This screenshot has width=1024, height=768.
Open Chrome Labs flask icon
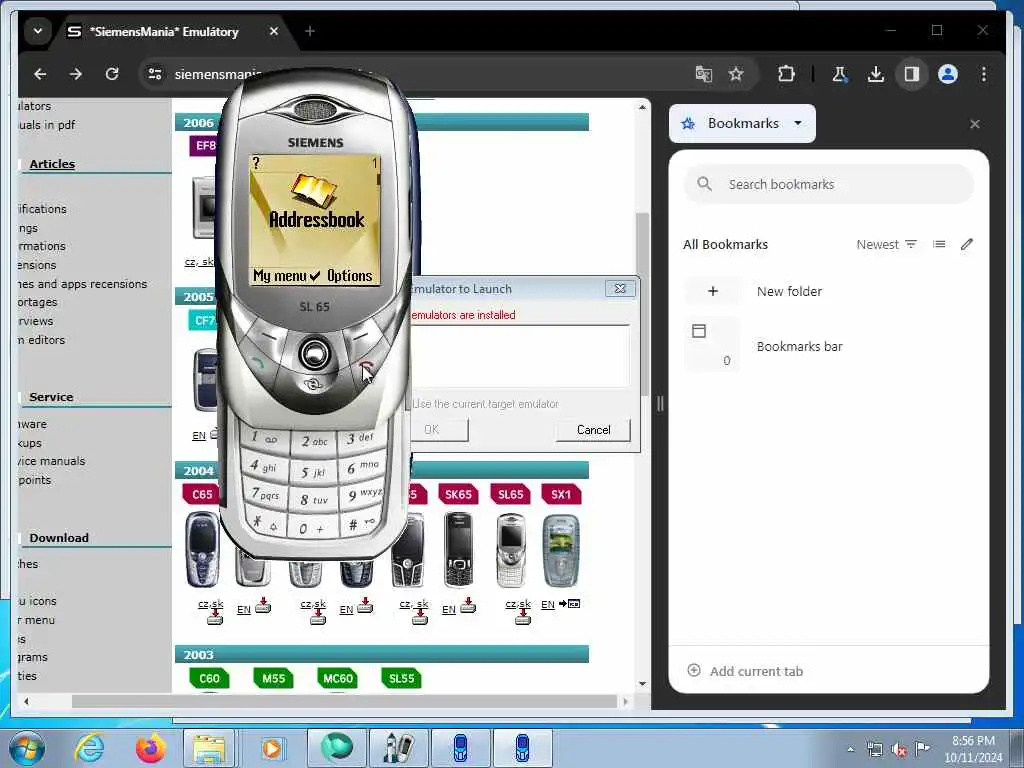[839, 74]
